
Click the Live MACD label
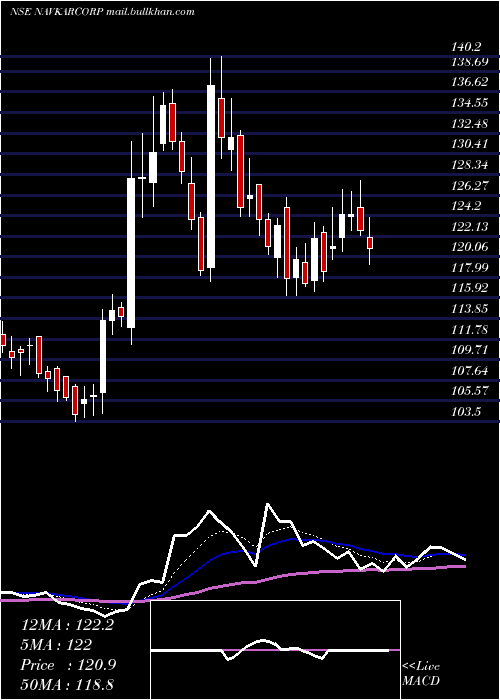(421, 673)
